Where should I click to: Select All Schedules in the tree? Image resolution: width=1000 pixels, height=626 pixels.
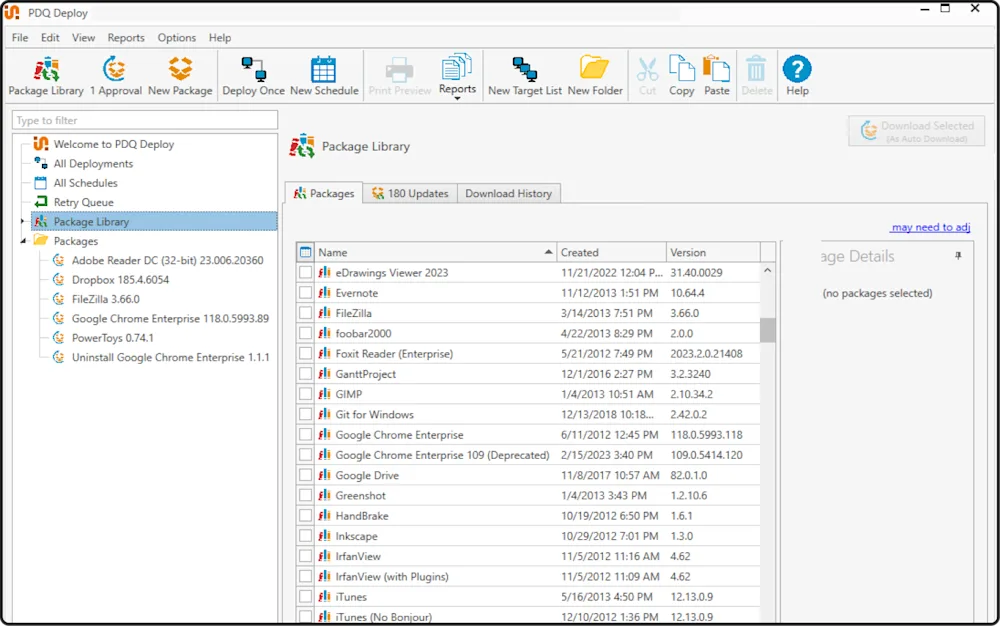[x=85, y=183]
